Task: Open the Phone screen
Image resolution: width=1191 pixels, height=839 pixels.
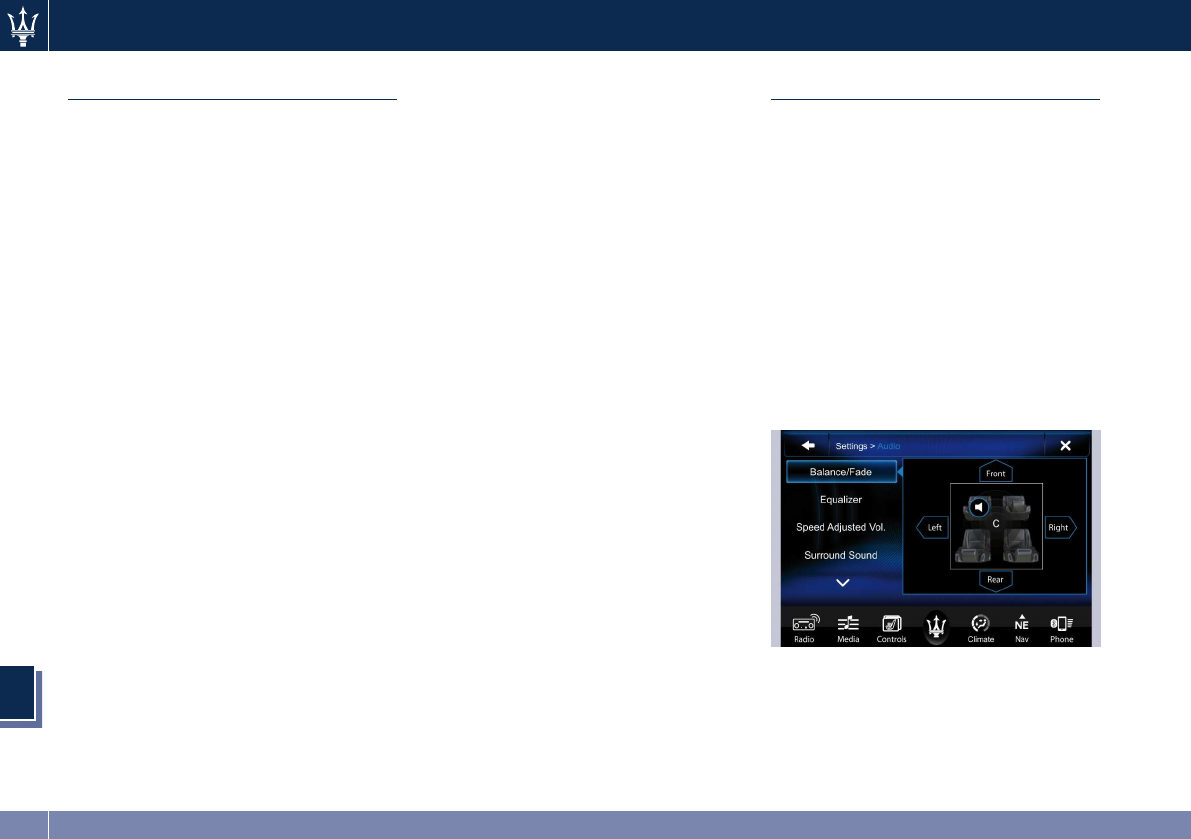Action: pyautogui.click(x=1062, y=629)
